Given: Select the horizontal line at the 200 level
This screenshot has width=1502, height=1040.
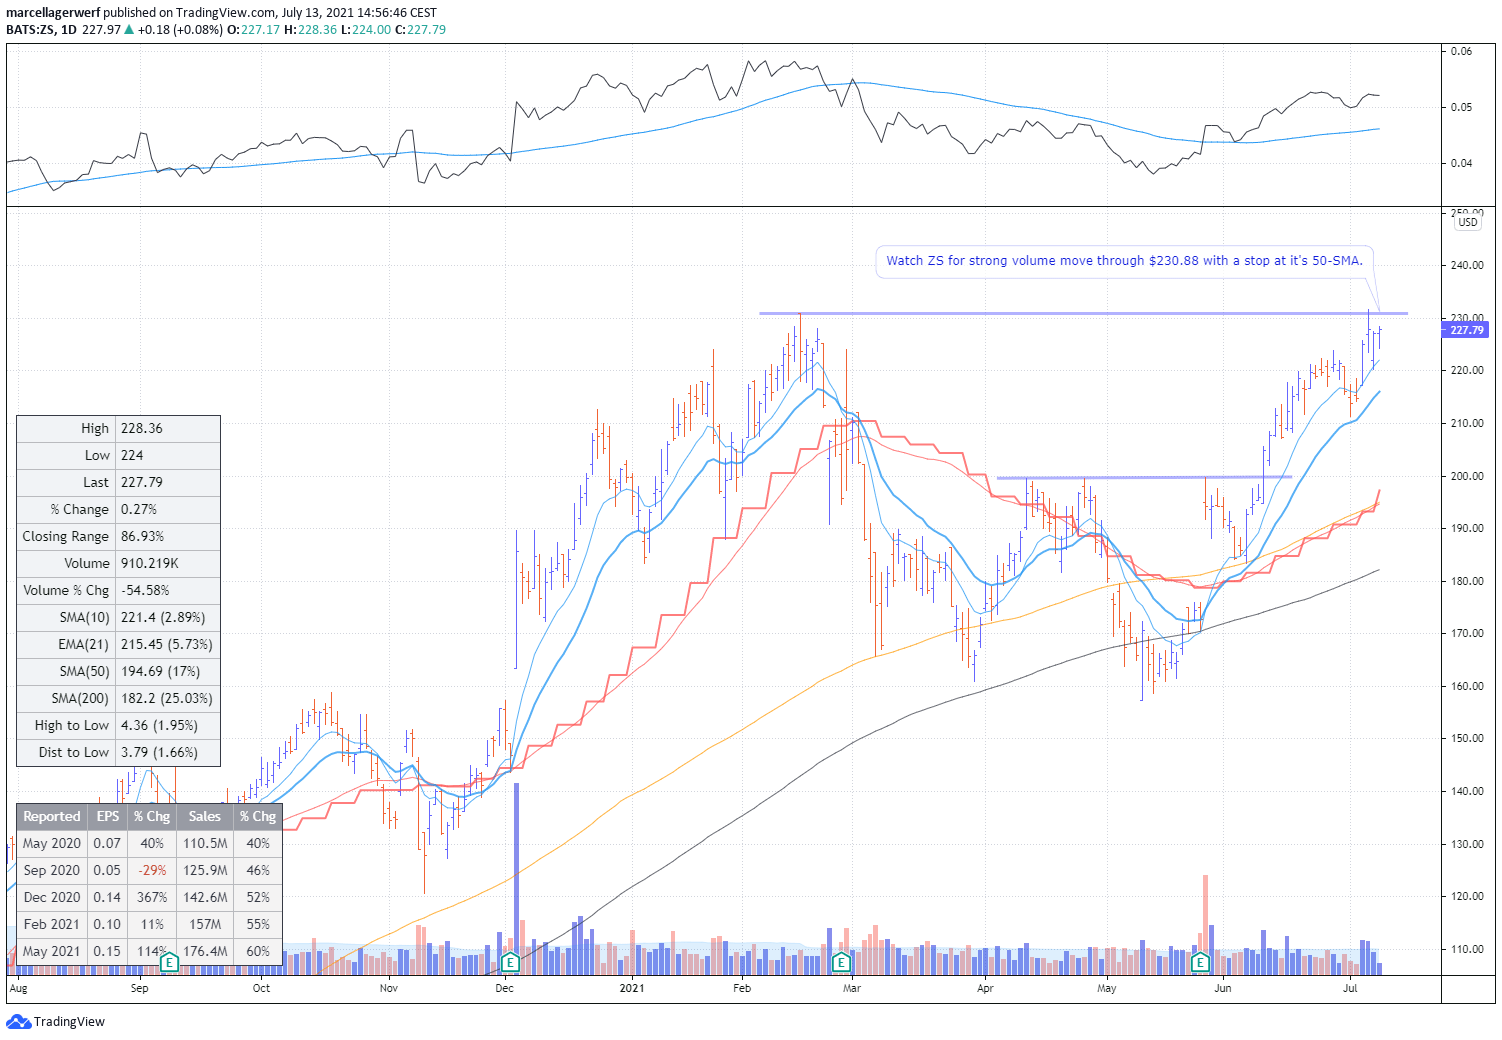Looking at the screenshot, I should point(1144,477).
